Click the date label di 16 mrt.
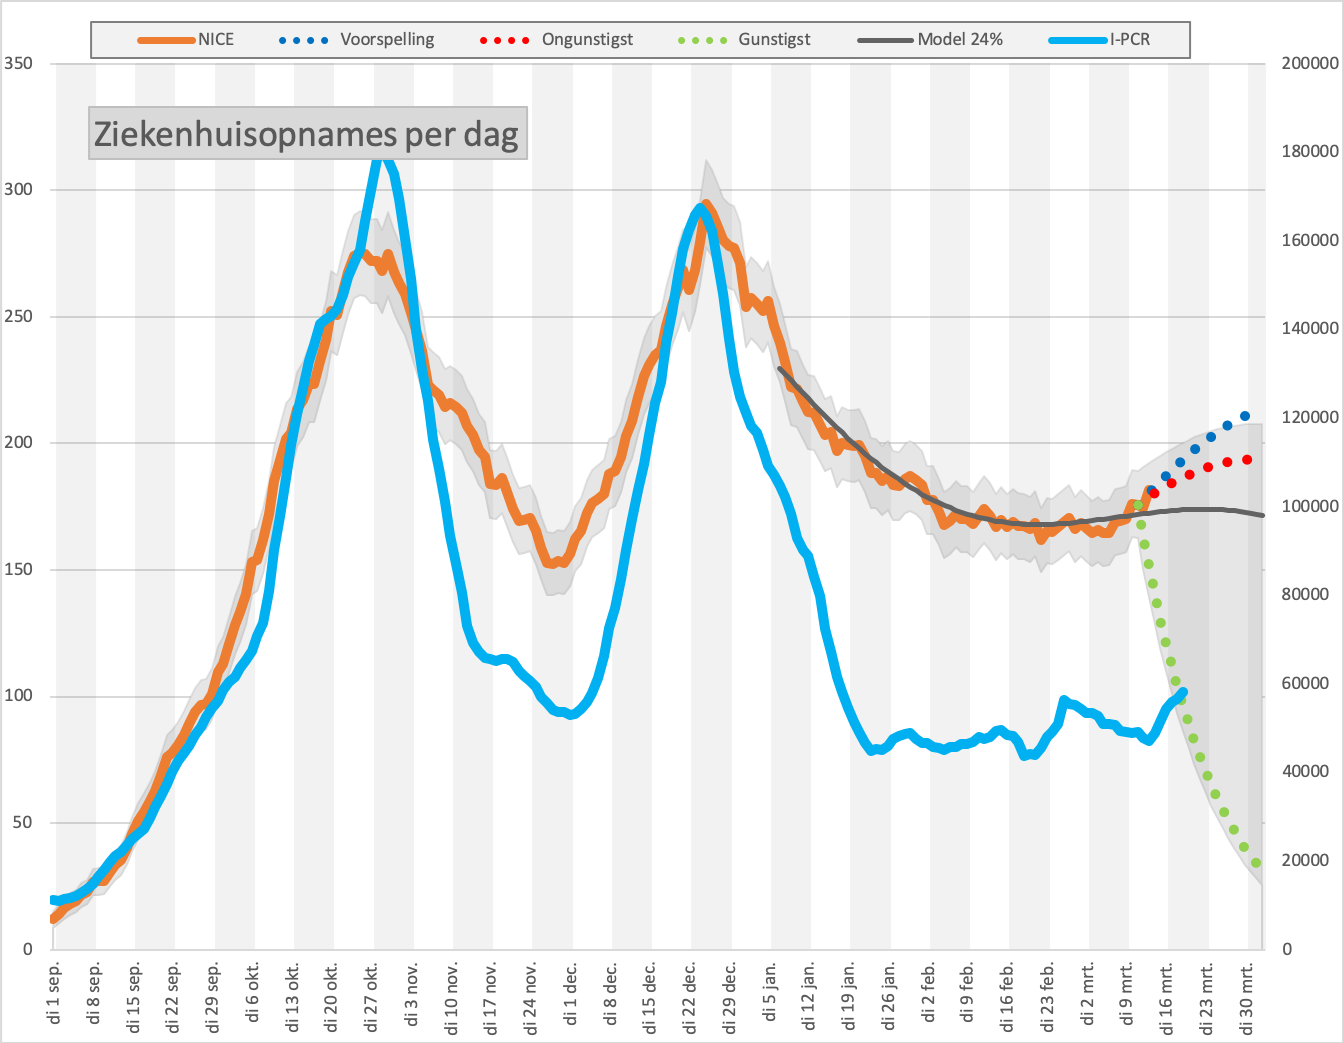Image resolution: width=1343 pixels, height=1043 pixels. (x=1168, y=998)
